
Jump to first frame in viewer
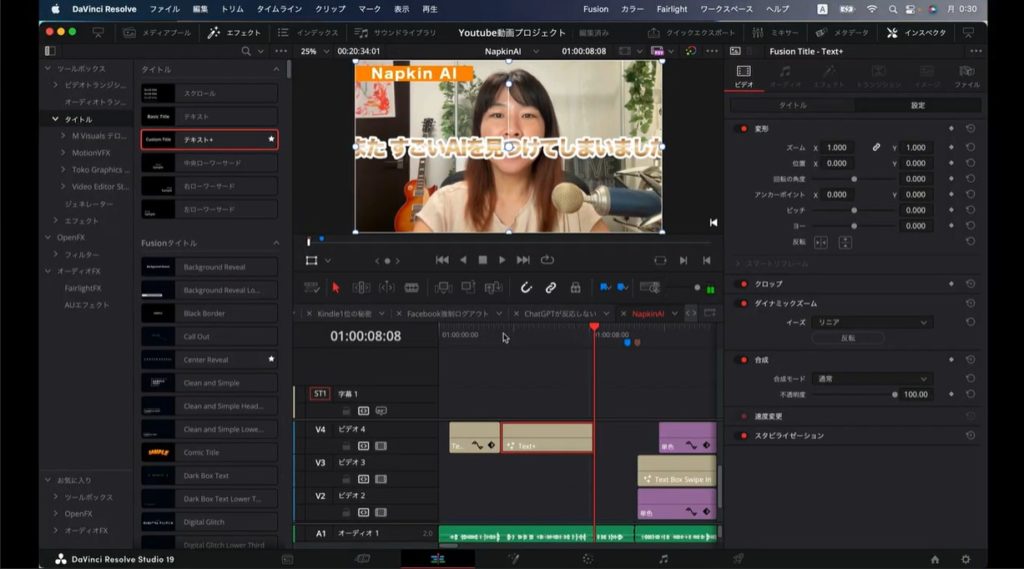442,260
